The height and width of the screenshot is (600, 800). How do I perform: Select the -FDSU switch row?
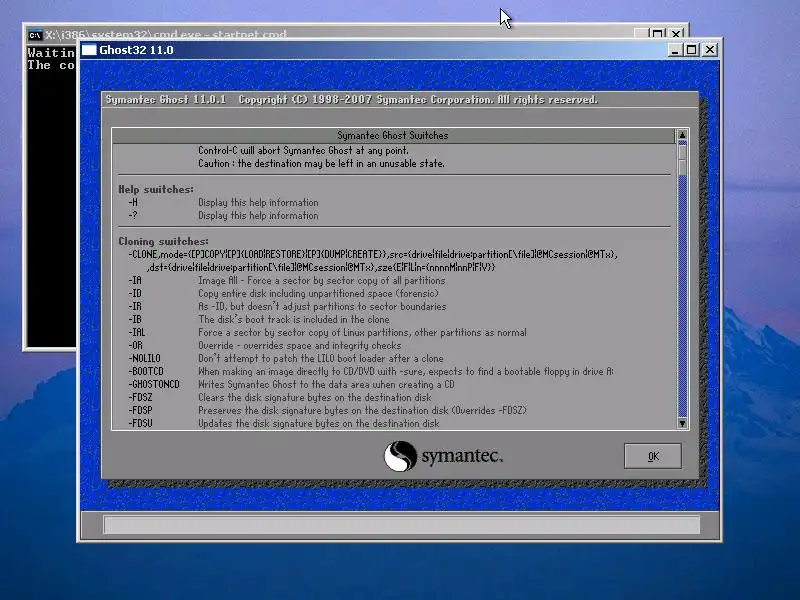pyautogui.click(x=284, y=423)
